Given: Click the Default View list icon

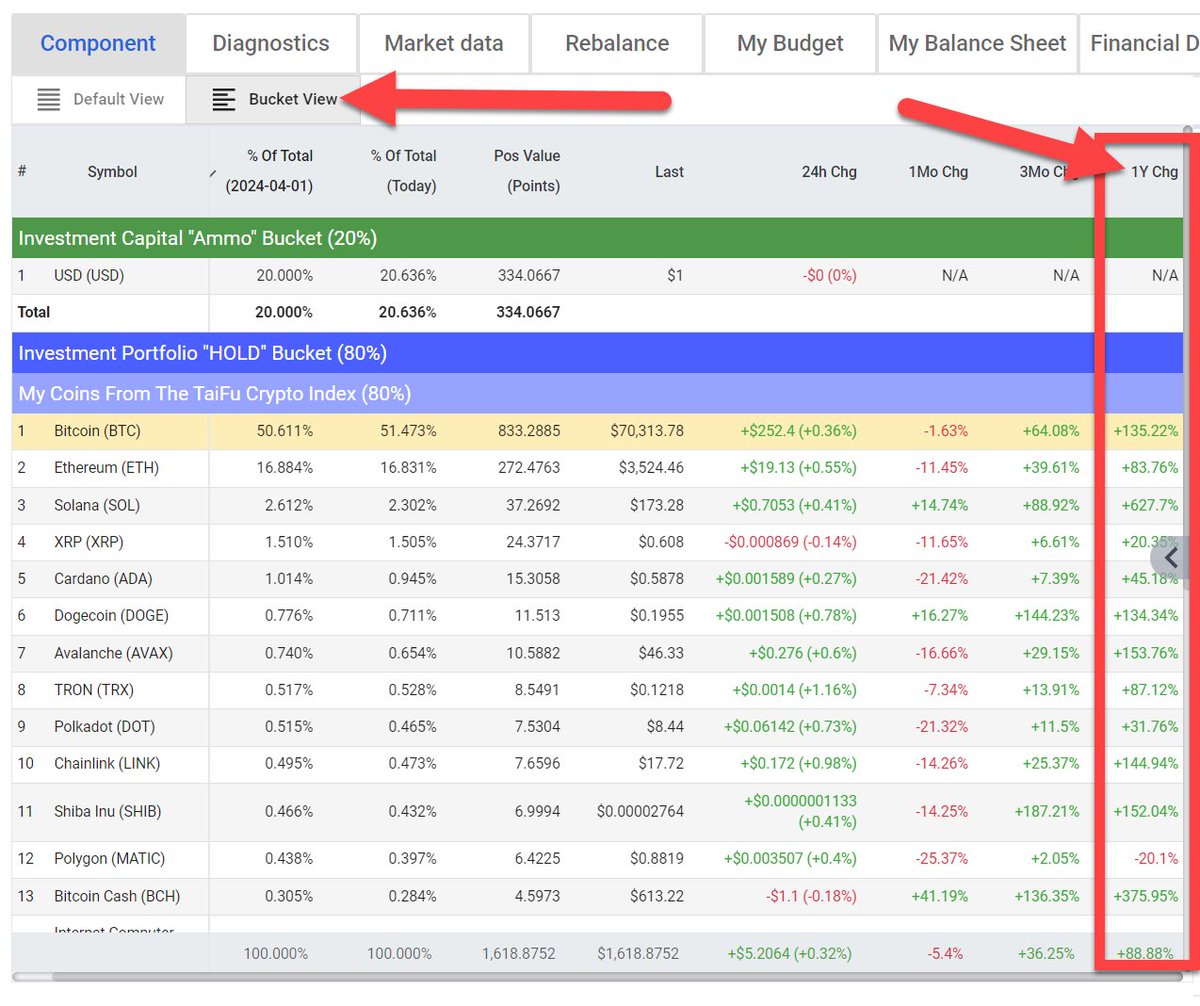Looking at the screenshot, I should click(48, 99).
